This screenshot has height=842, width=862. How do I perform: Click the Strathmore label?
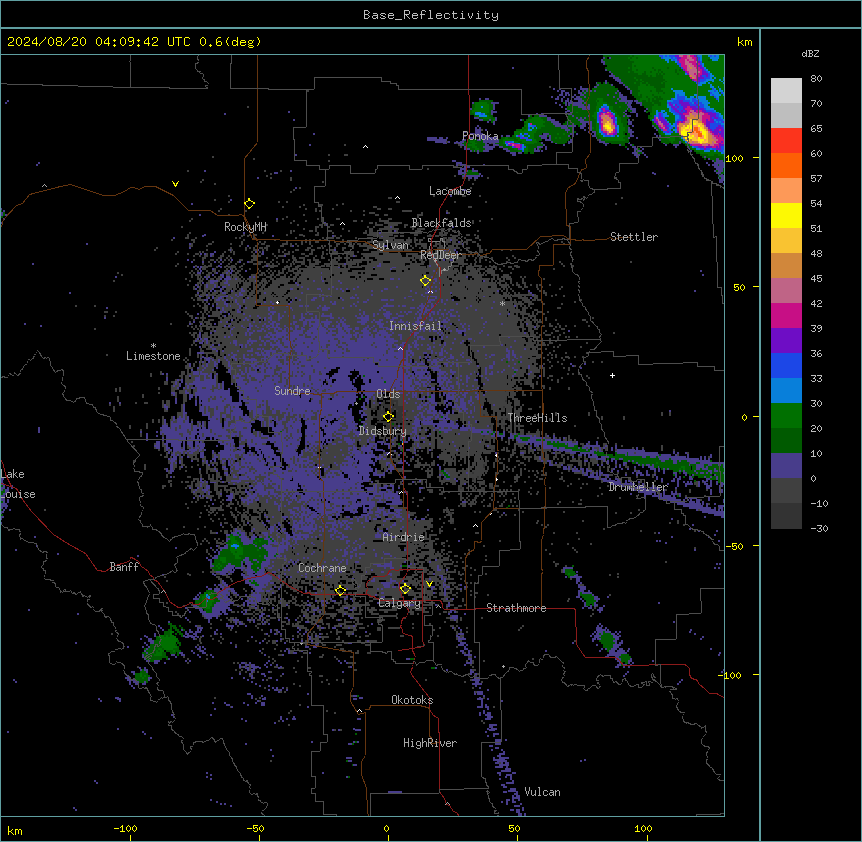[x=516, y=608]
